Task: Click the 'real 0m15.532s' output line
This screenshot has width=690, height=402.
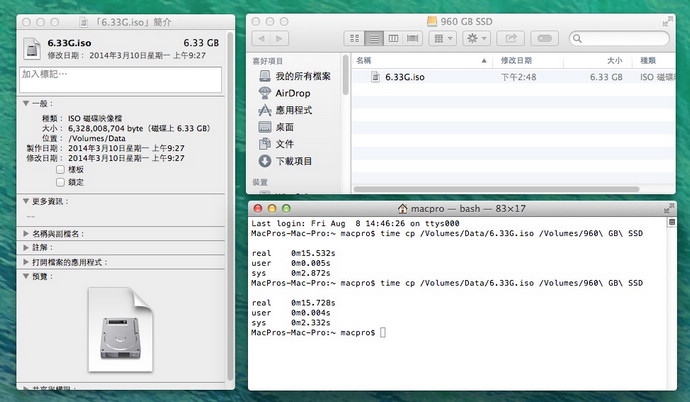Action: [x=293, y=253]
